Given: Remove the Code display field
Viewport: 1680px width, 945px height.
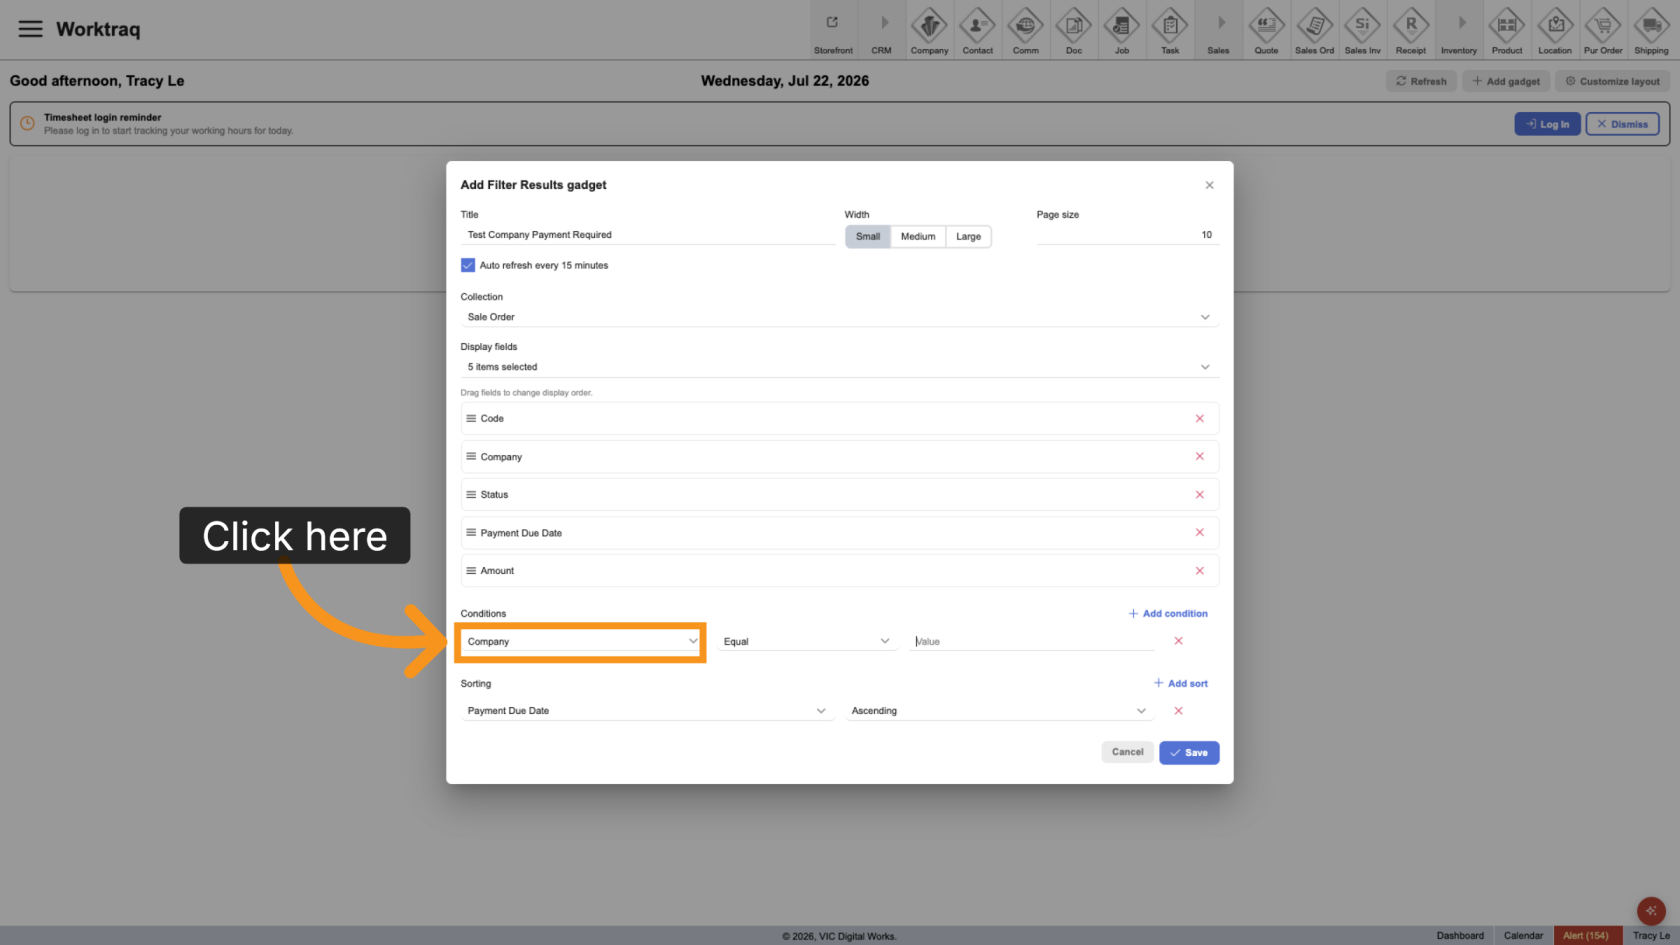Looking at the screenshot, I should coord(1199,419).
